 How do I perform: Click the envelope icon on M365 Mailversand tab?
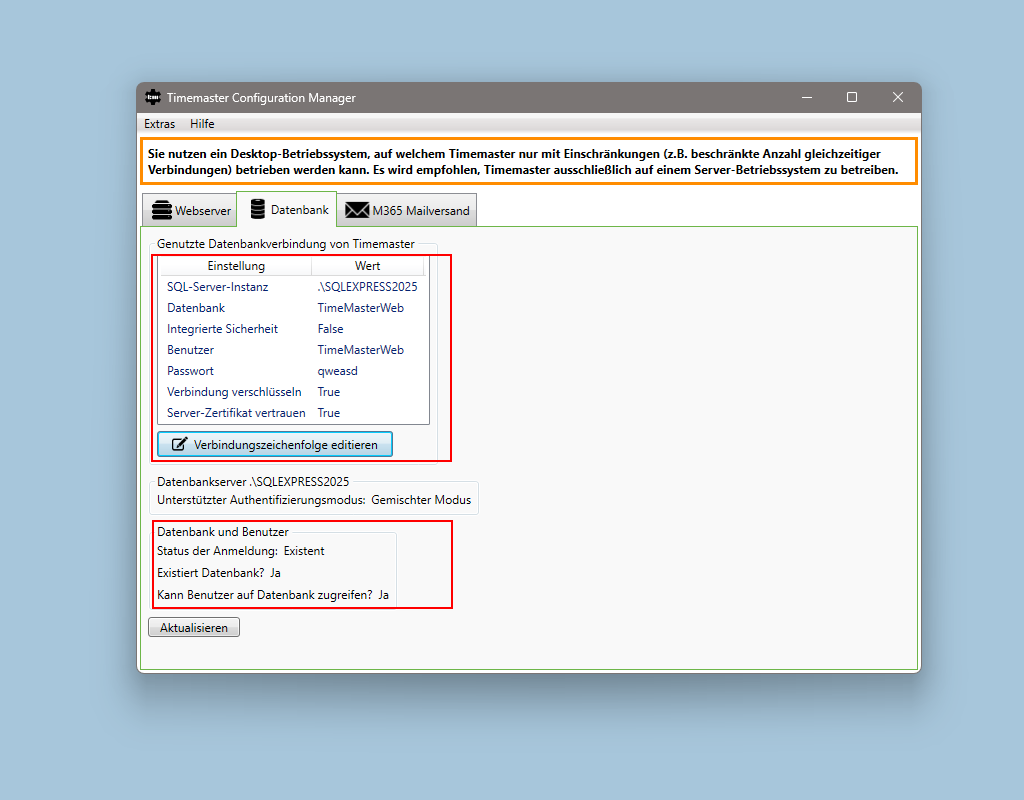coord(357,211)
